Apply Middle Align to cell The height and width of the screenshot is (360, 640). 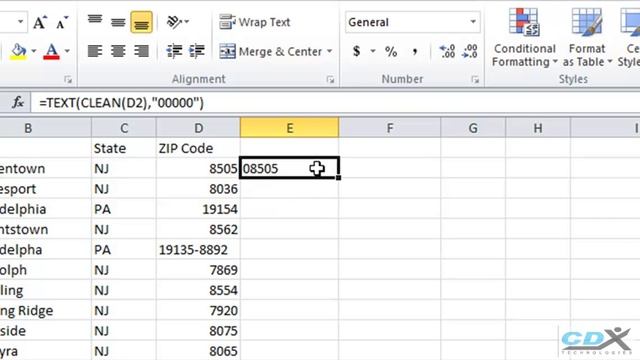tap(118, 22)
